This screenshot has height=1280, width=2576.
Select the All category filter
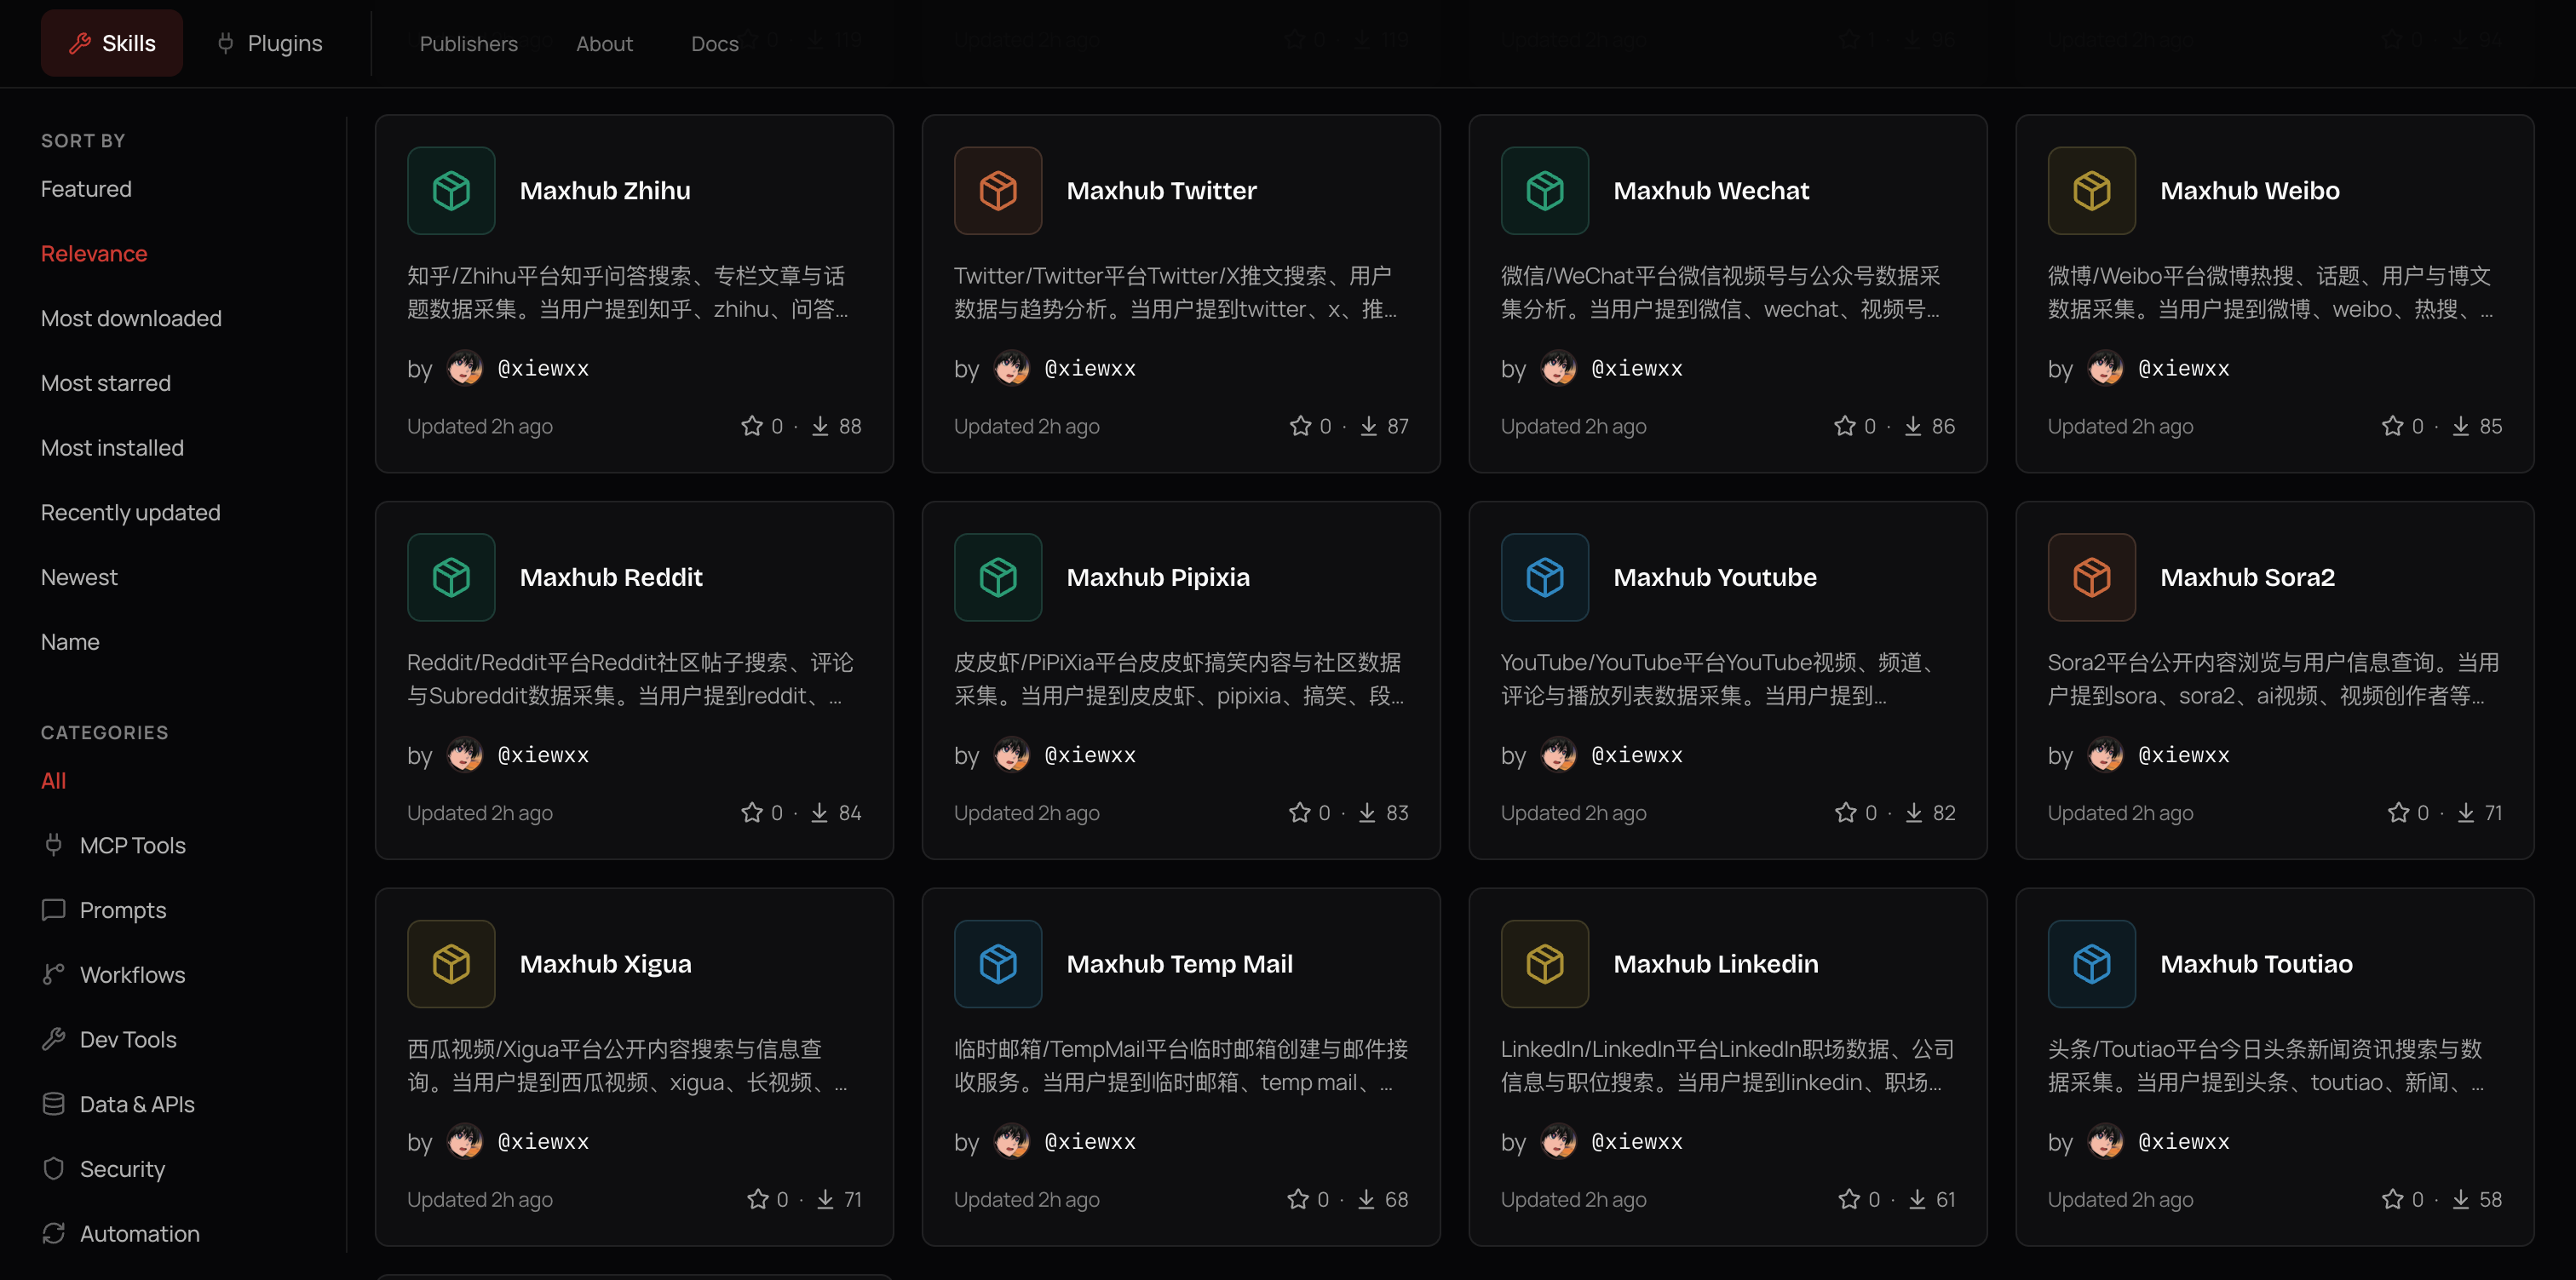(53, 781)
